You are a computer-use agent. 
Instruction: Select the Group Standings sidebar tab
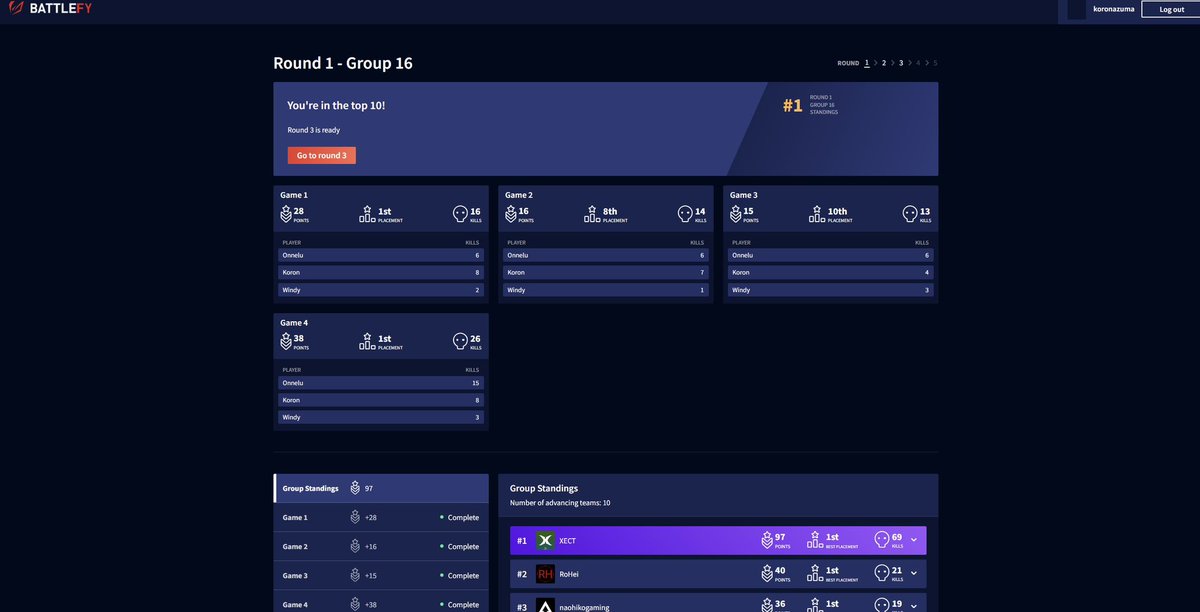[381, 488]
